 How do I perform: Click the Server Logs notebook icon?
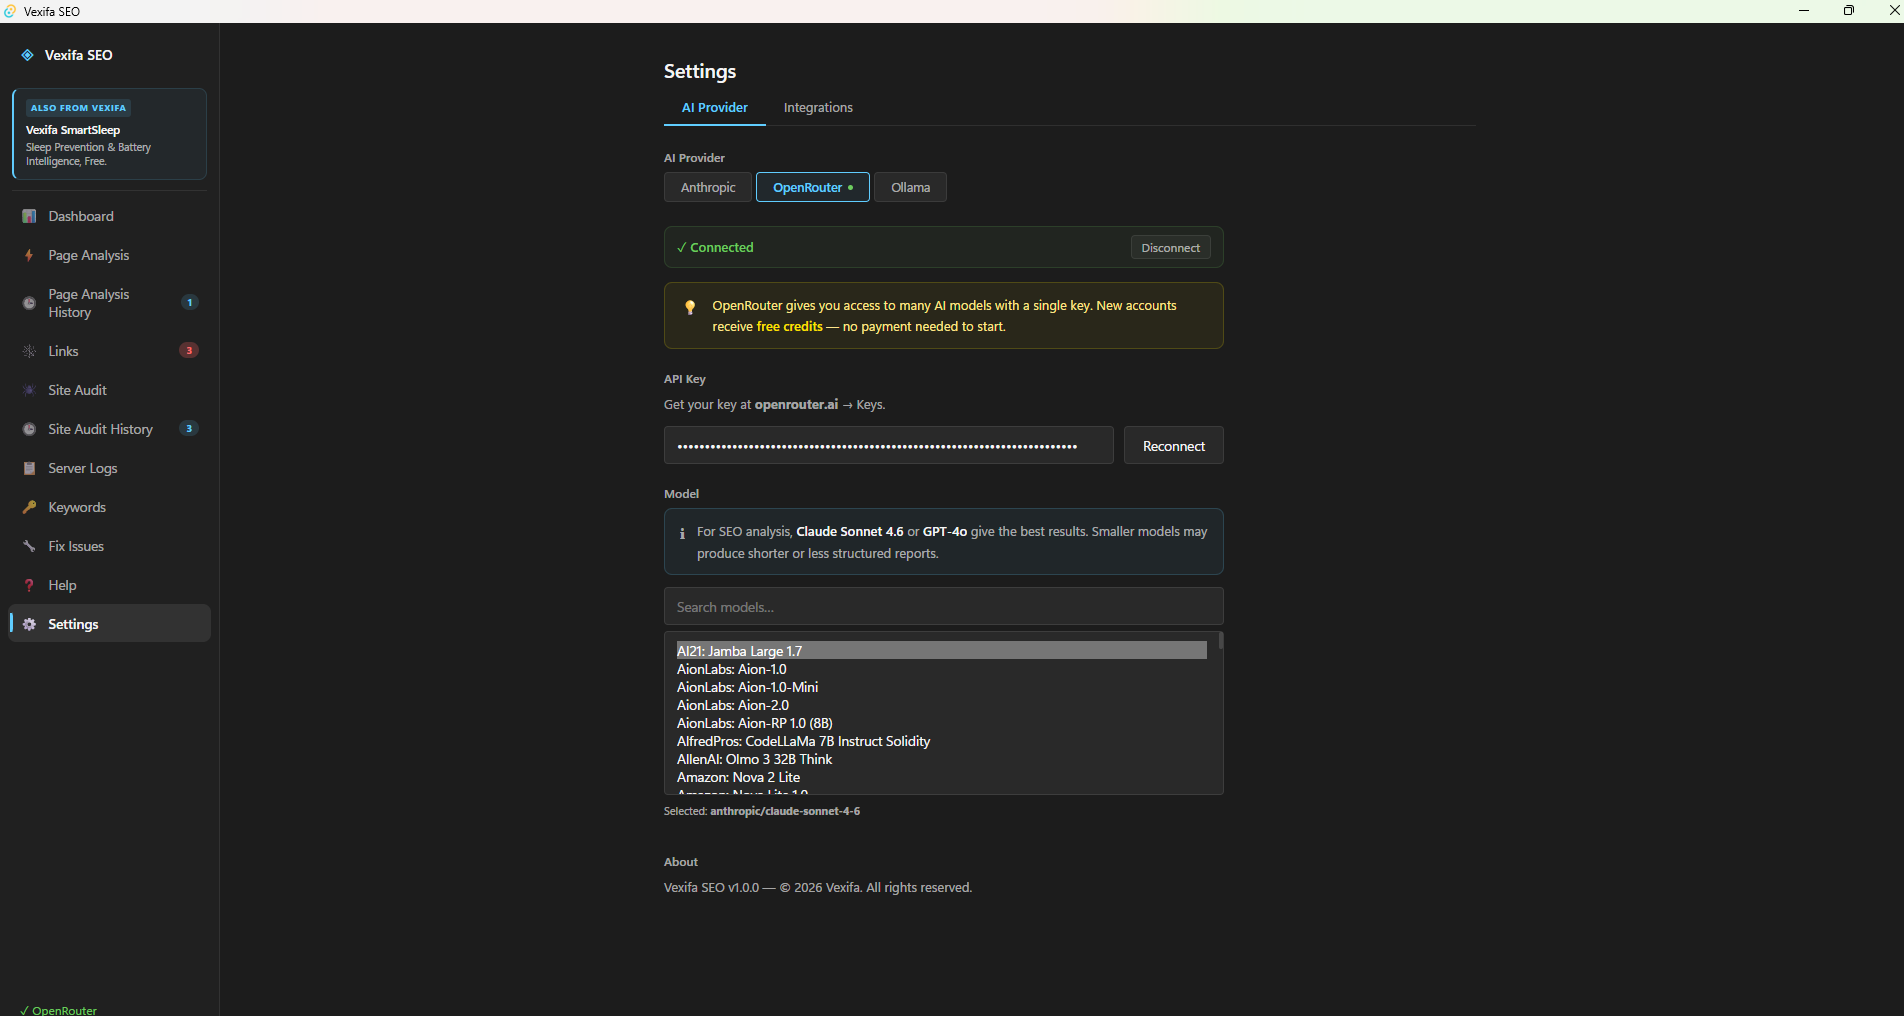click(29, 468)
